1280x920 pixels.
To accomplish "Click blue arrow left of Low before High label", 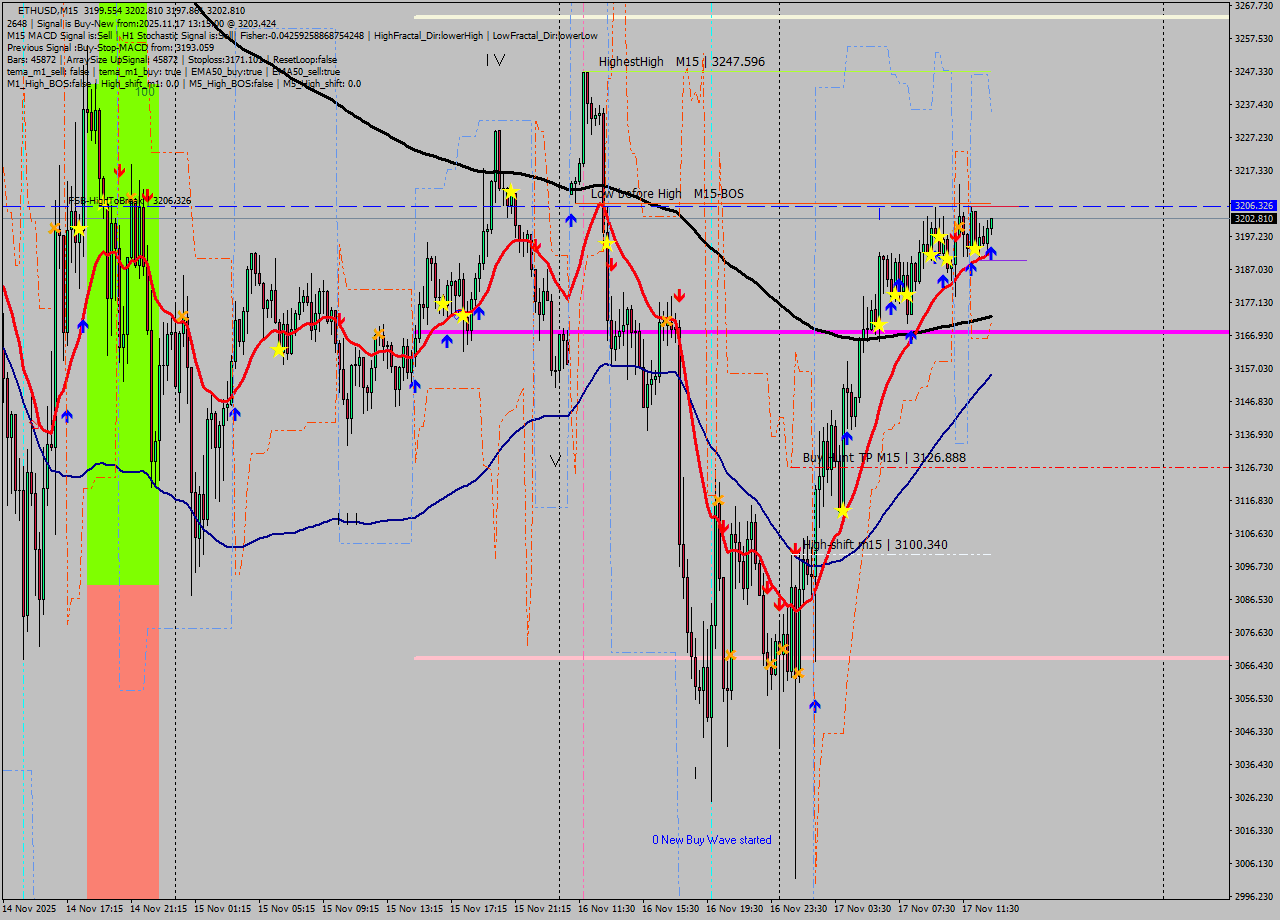I will pyautogui.click(x=571, y=219).
